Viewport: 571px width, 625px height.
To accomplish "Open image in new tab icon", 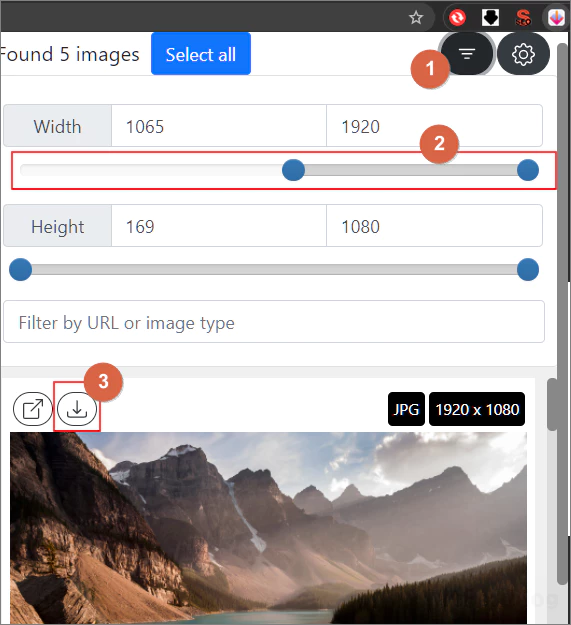I will 33,409.
